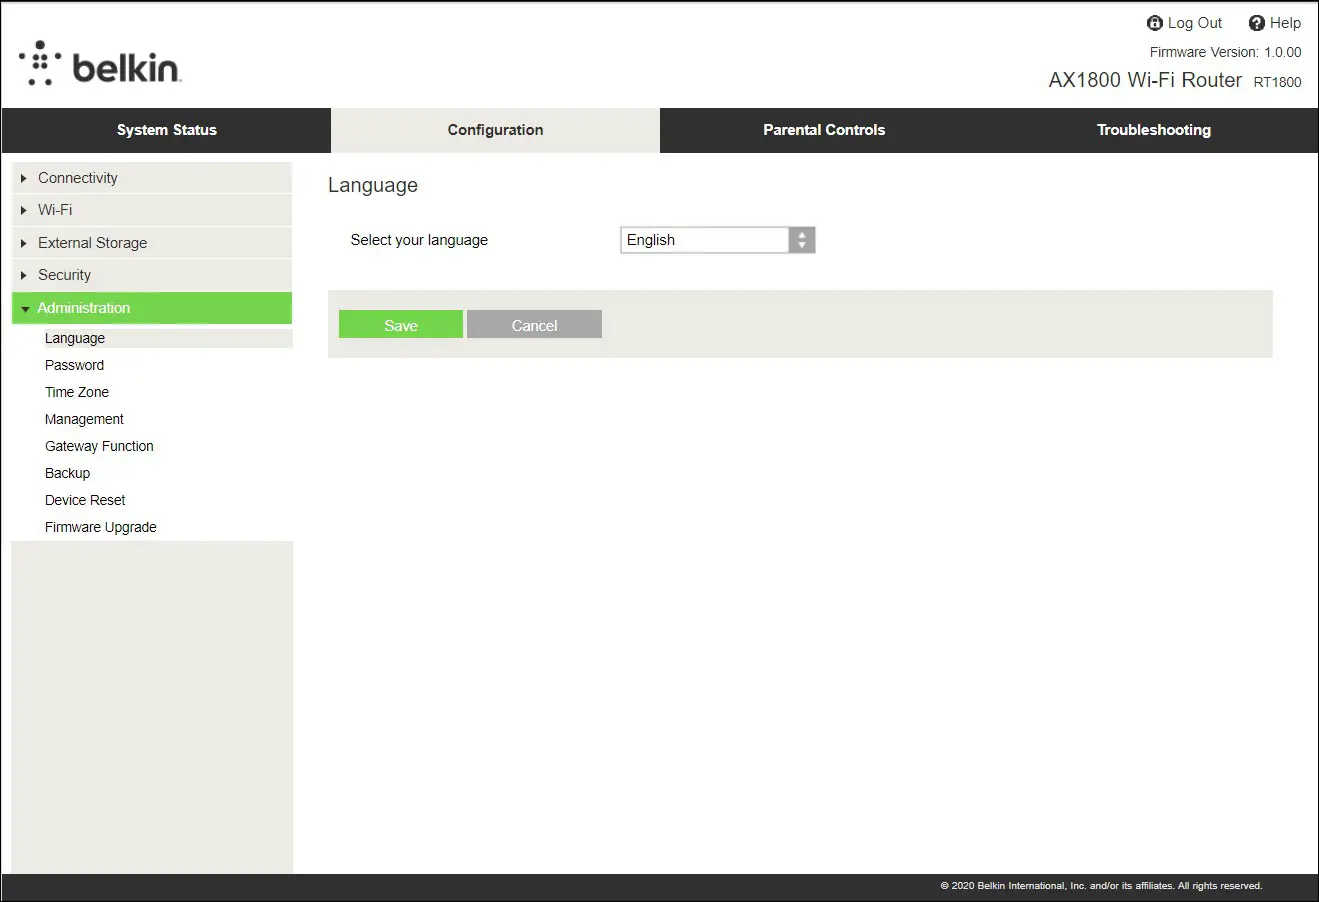Open the External Storage menu
The width and height of the screenshot is (1319, 902).
pos(152,243)
